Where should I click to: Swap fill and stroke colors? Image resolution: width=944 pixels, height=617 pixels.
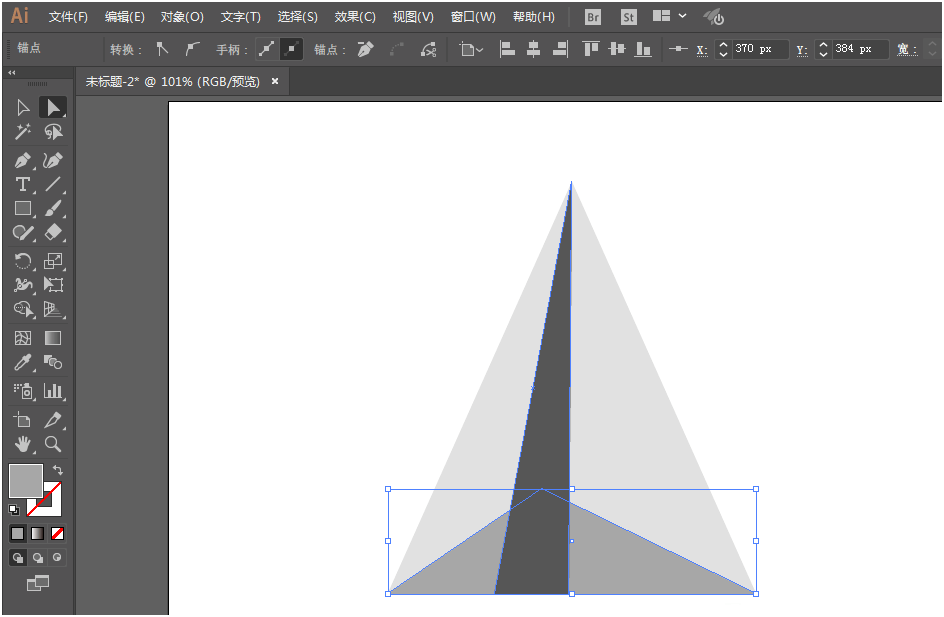click(57, 470)
